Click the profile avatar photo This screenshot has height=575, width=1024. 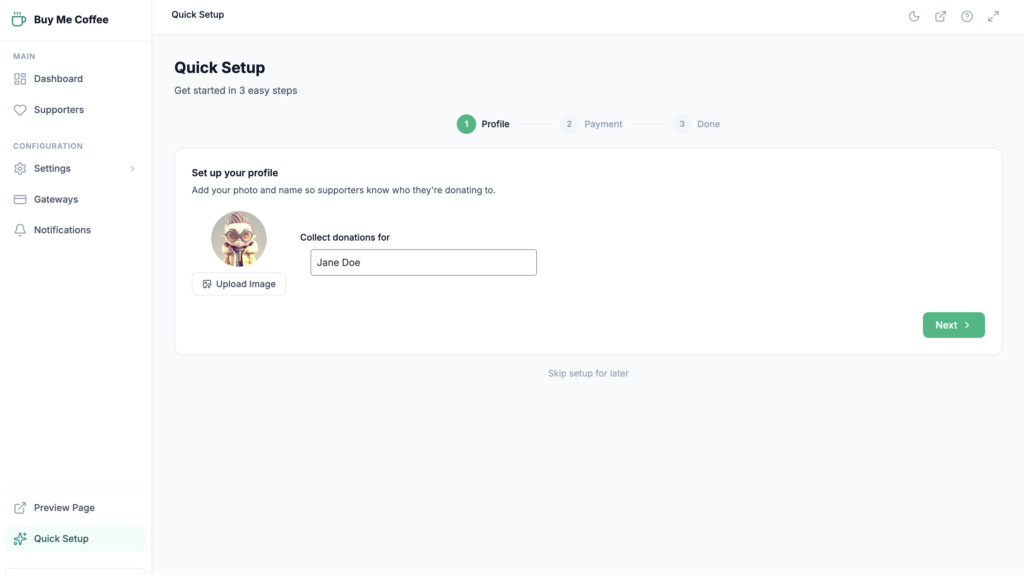[x=239, y=239]
